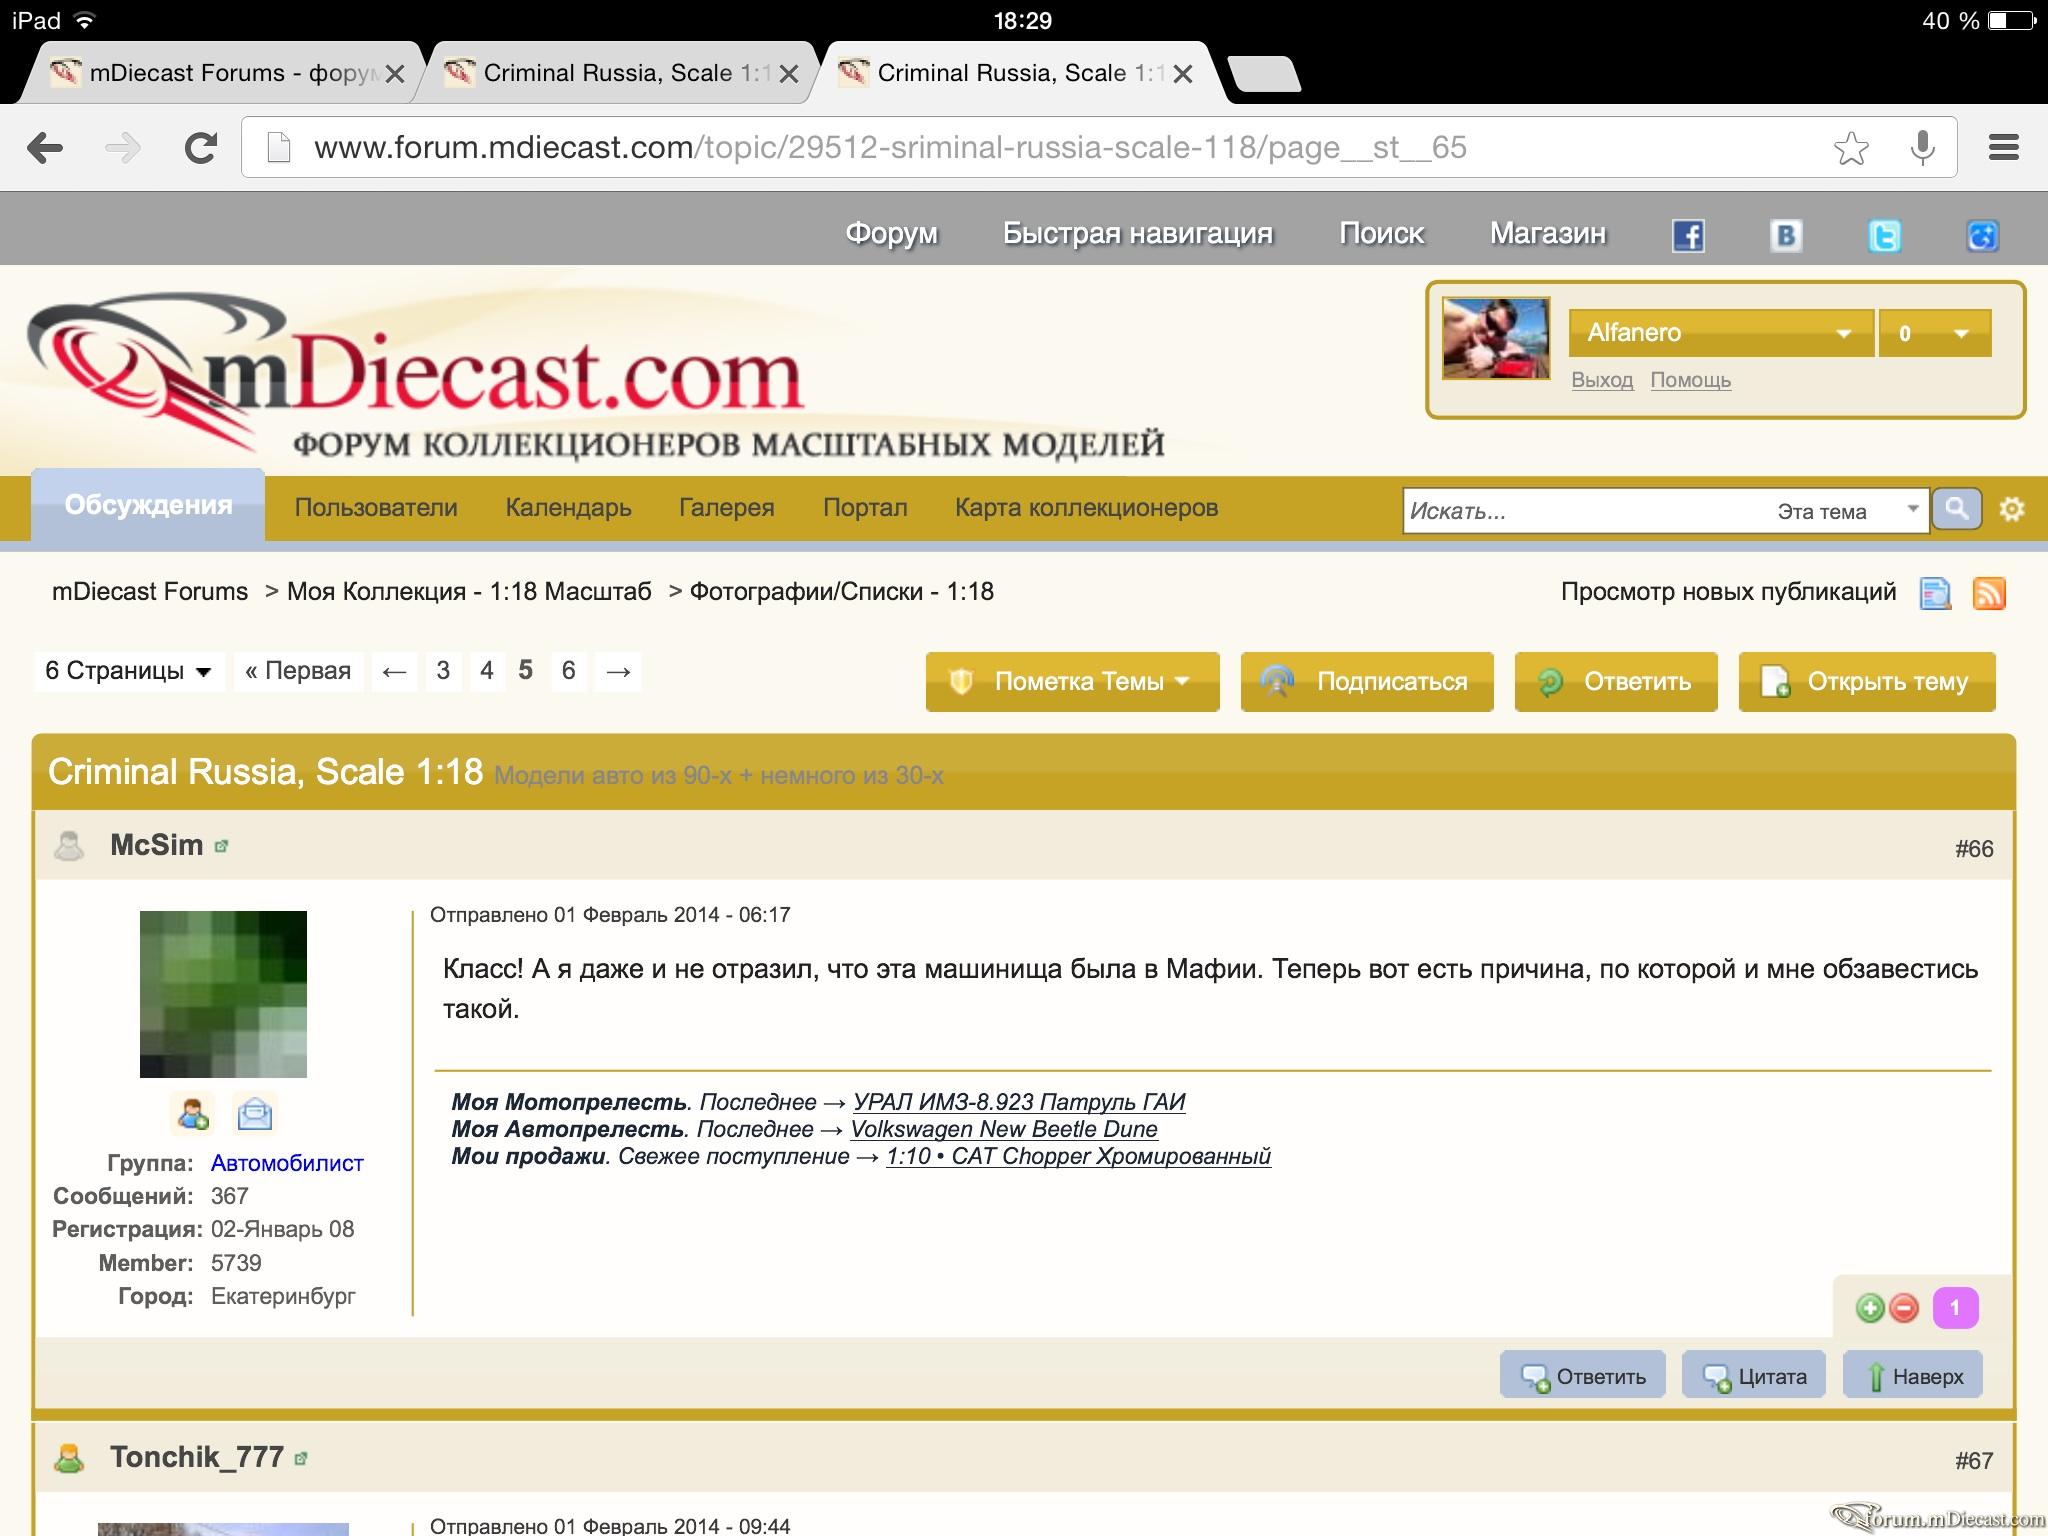Open the Facebook icon in top bar
The image size is (2048, 1536).
(x=1689, y=236)
